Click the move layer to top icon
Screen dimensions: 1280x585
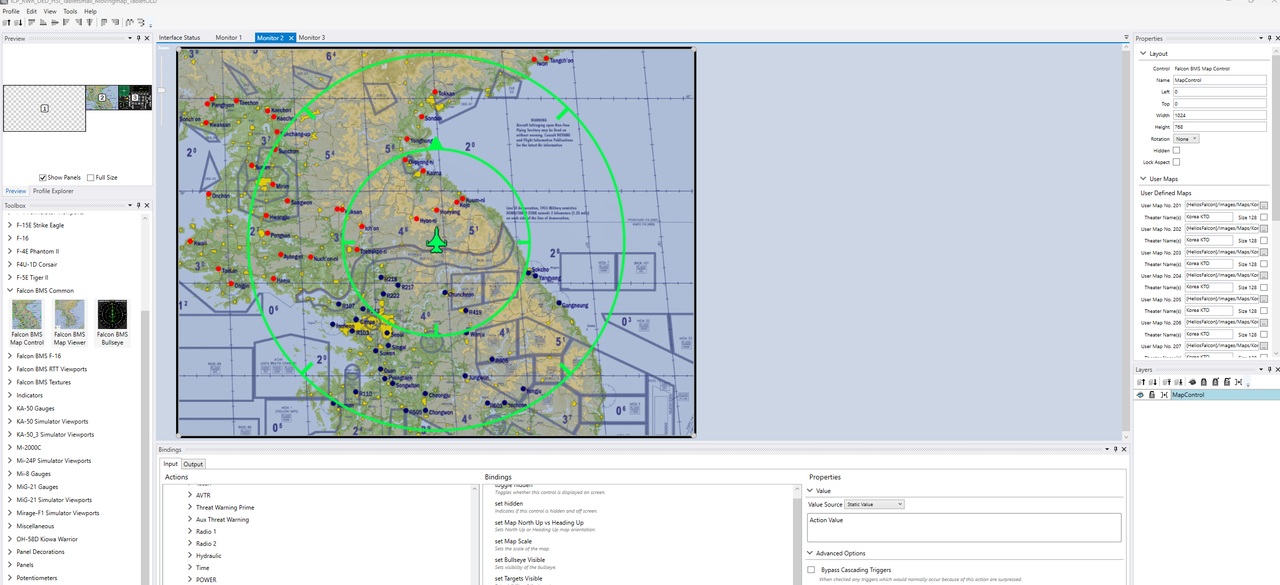tap(1167, 382)
